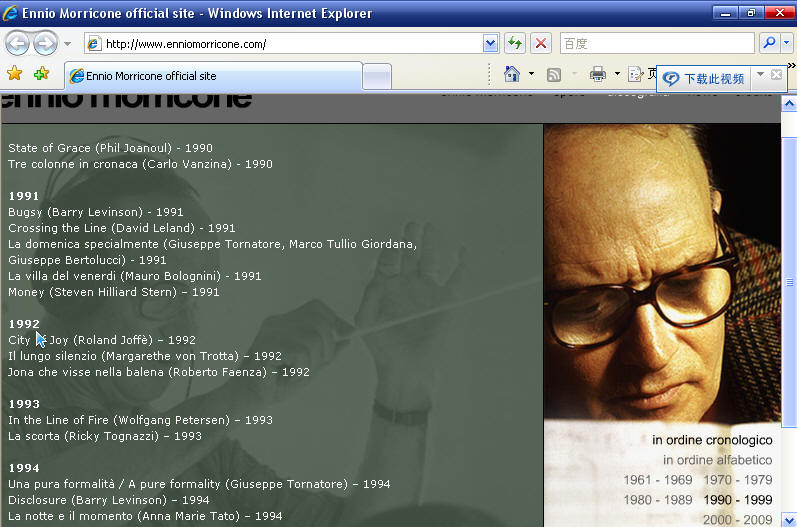Print the page with printer icon
Viewport: 797px width, 527px height.
click(598, 75)
